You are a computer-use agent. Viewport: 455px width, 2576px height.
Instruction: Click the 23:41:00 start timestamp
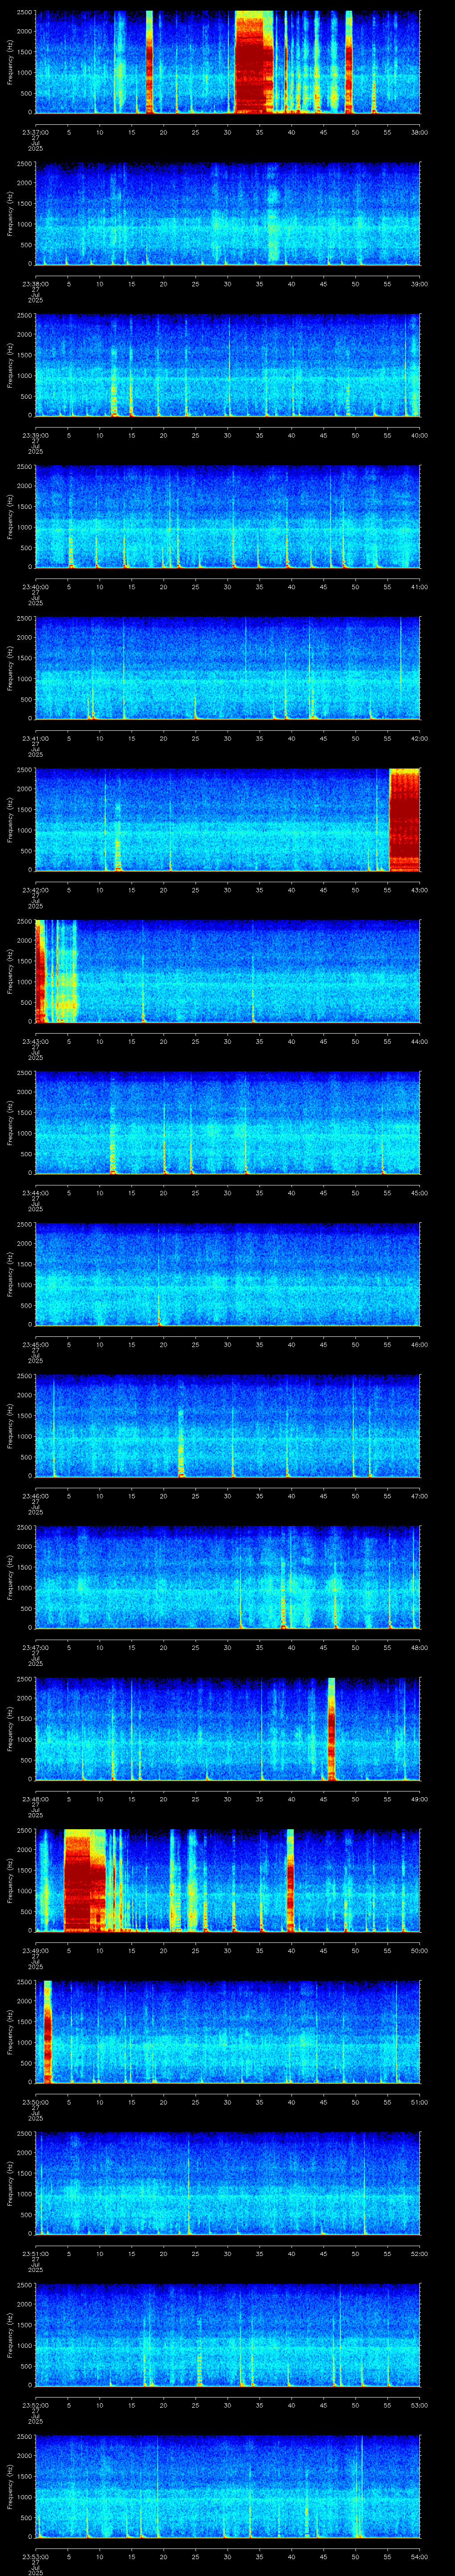pos(35,738)
